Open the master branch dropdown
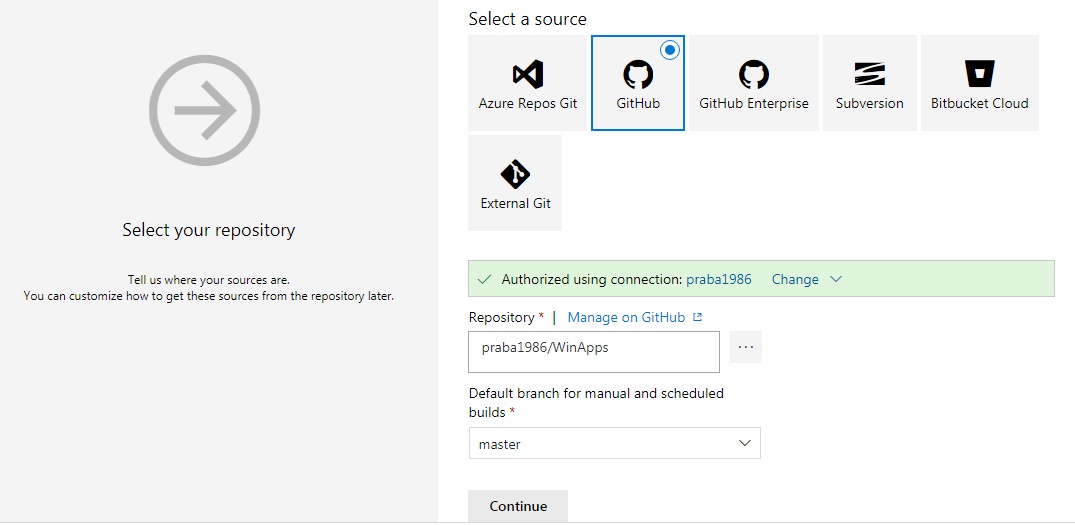The height and width of the screenshot is (525, 1075). pos(614,443)
